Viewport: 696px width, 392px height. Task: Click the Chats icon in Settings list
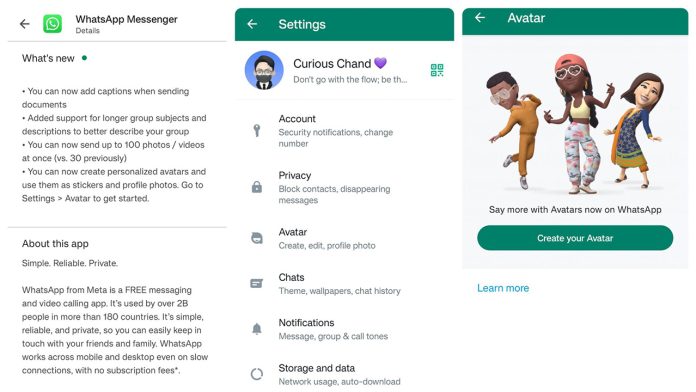pyautogui.click(x=257, y=283)
